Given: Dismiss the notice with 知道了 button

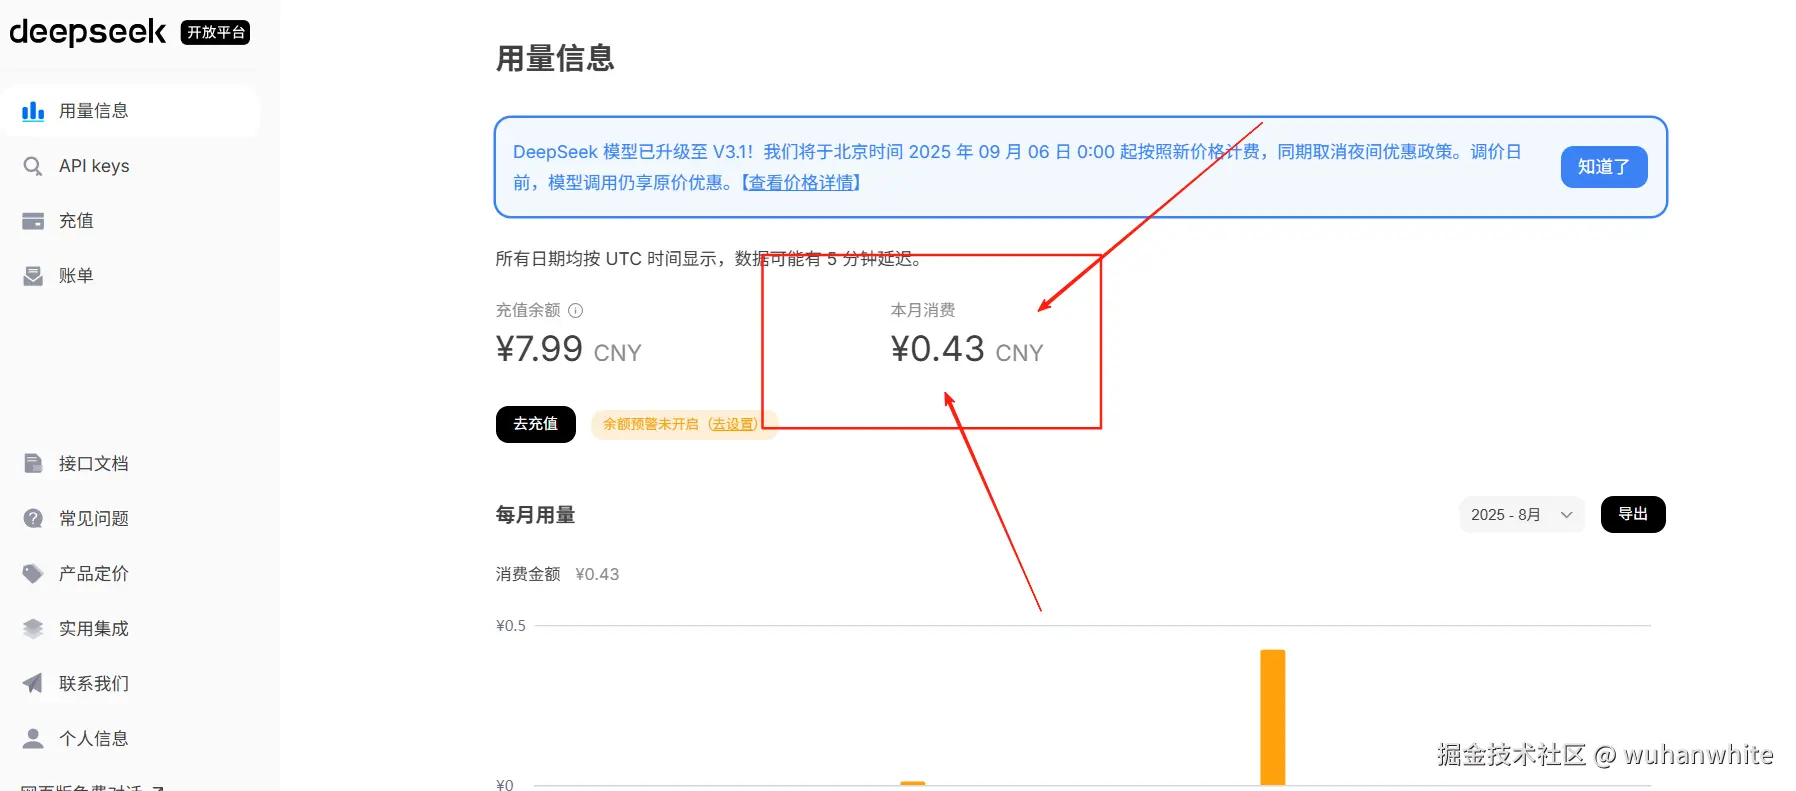Looking at the screenshot, I should click(x=1604, y=167).
